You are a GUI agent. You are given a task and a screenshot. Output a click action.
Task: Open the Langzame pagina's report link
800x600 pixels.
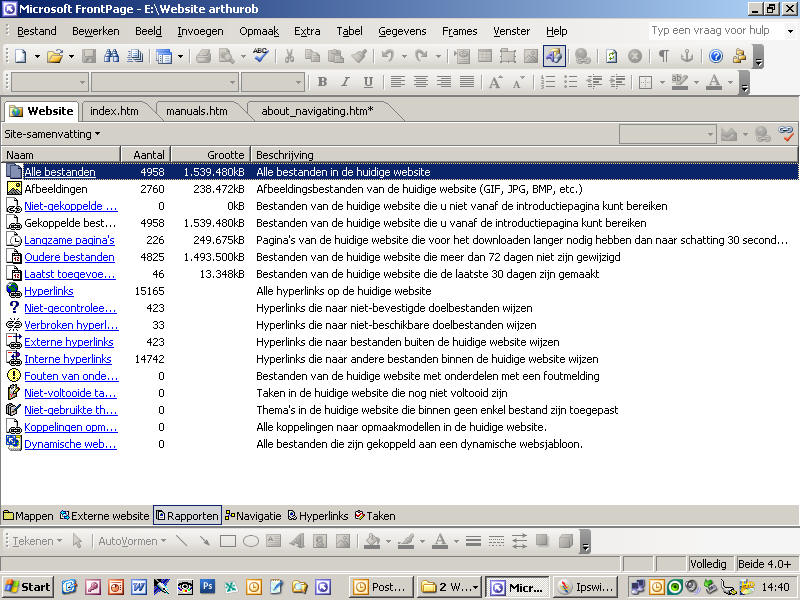69,240
